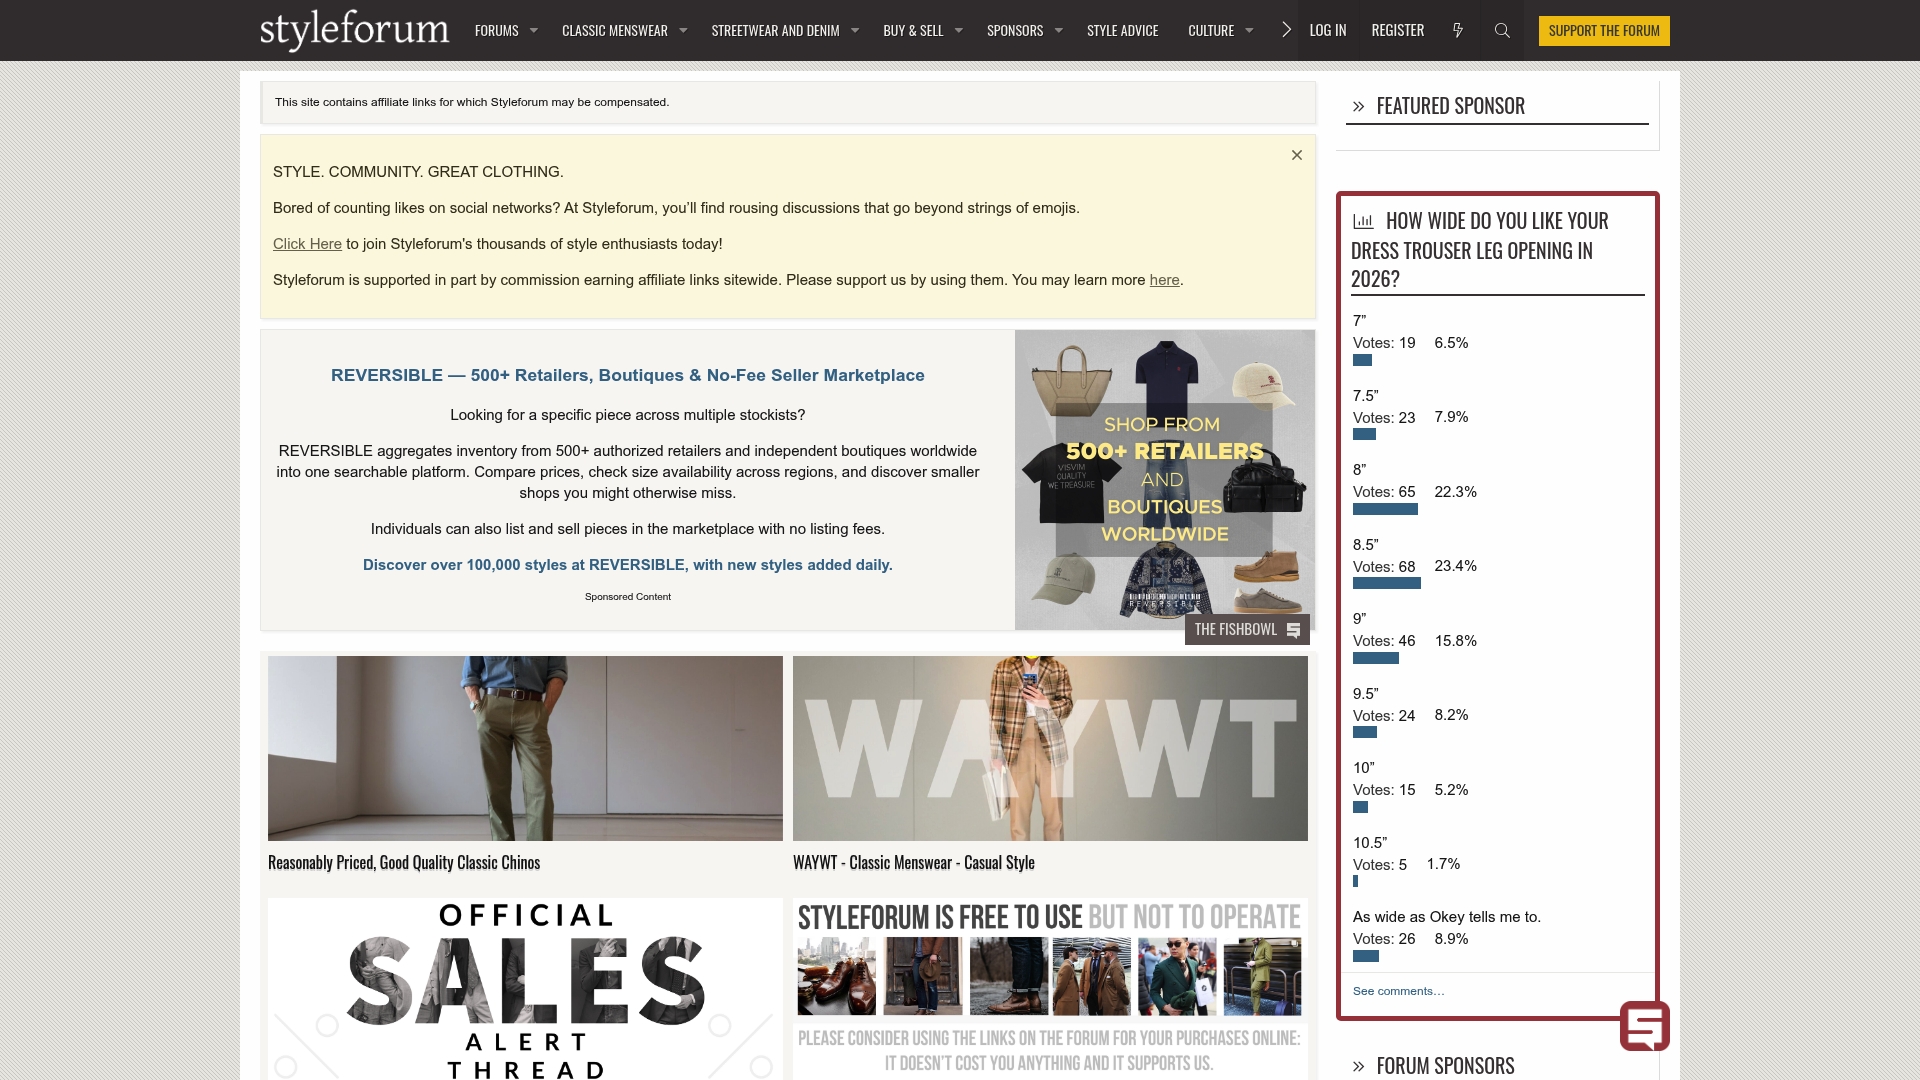The height and width of the screenshot is (1080, 1920).
Task: Click the affiliate links disclosure text
Action: [472, 102]
